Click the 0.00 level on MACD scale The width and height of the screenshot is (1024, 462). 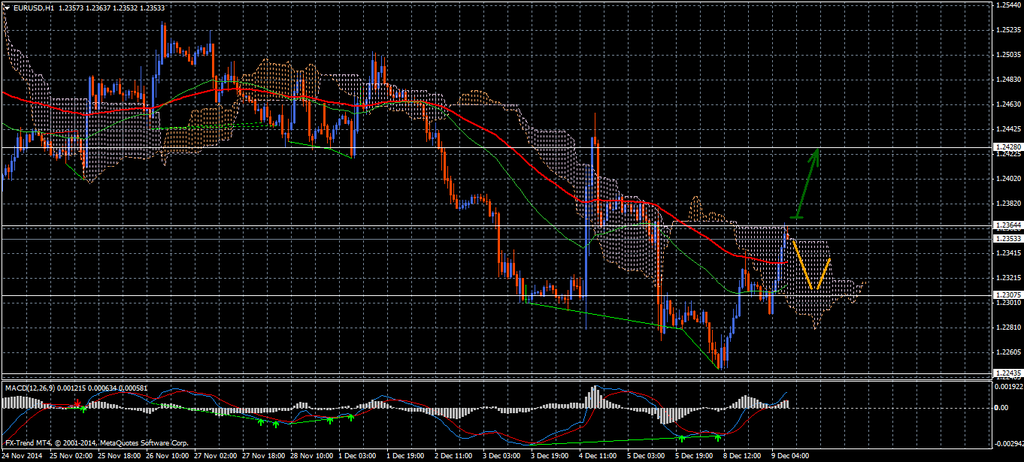1003,408
